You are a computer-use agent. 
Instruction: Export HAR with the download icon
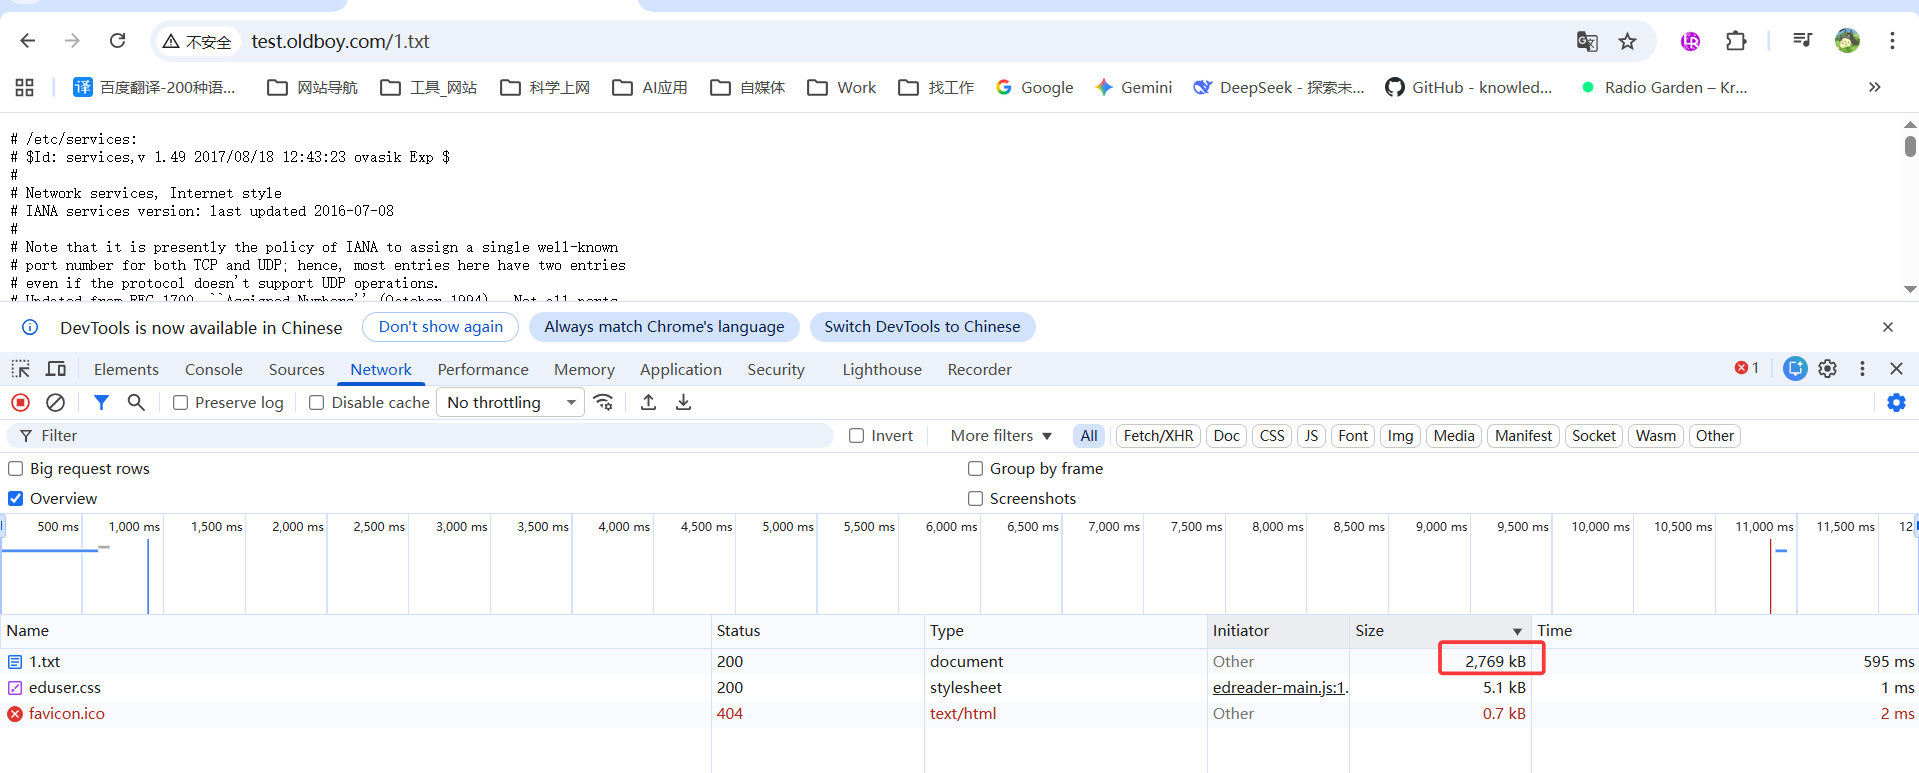[683, 402]
